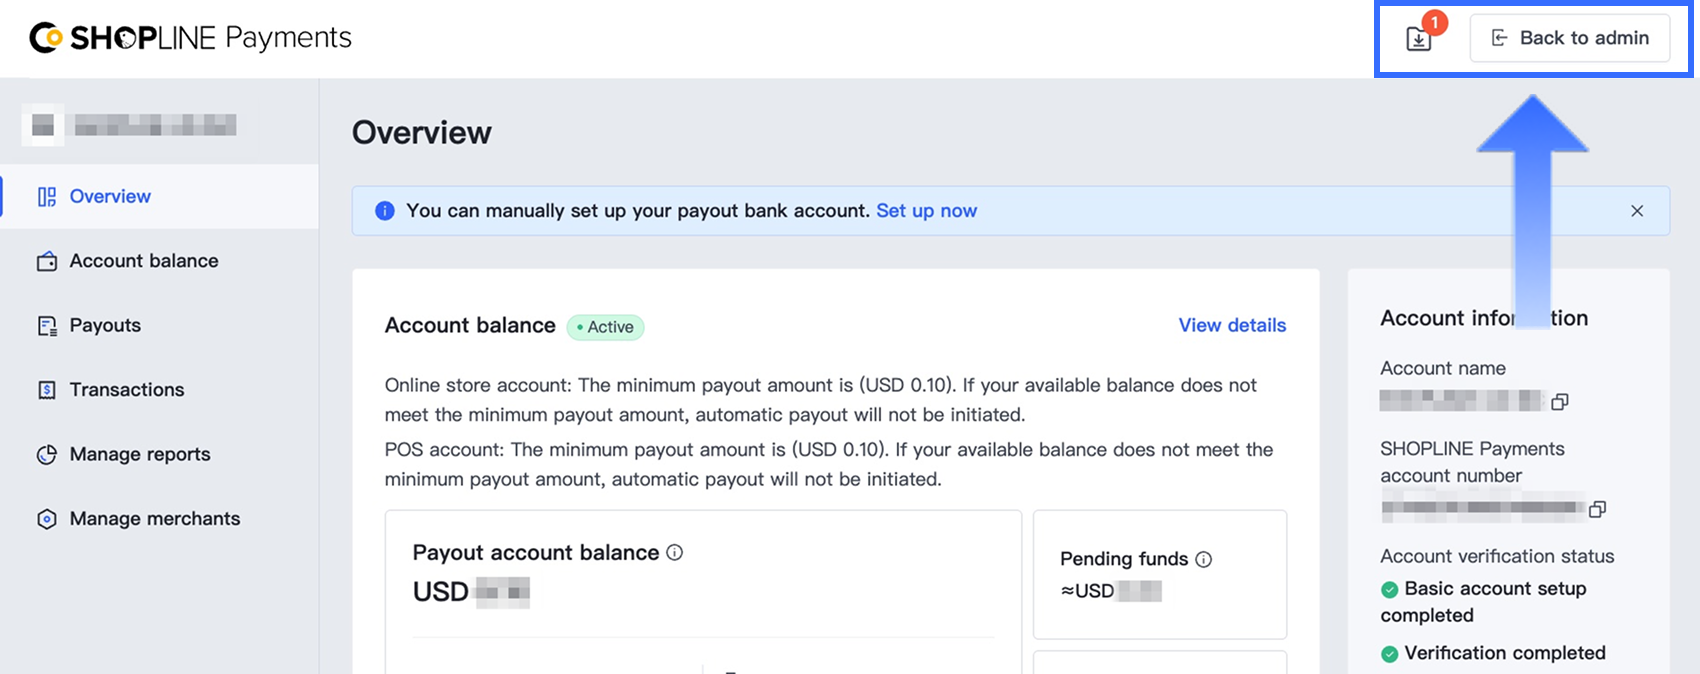1700x674 pixels.
Task: Show info tooltip beside Pending funds
Action: pos(1204,559)
